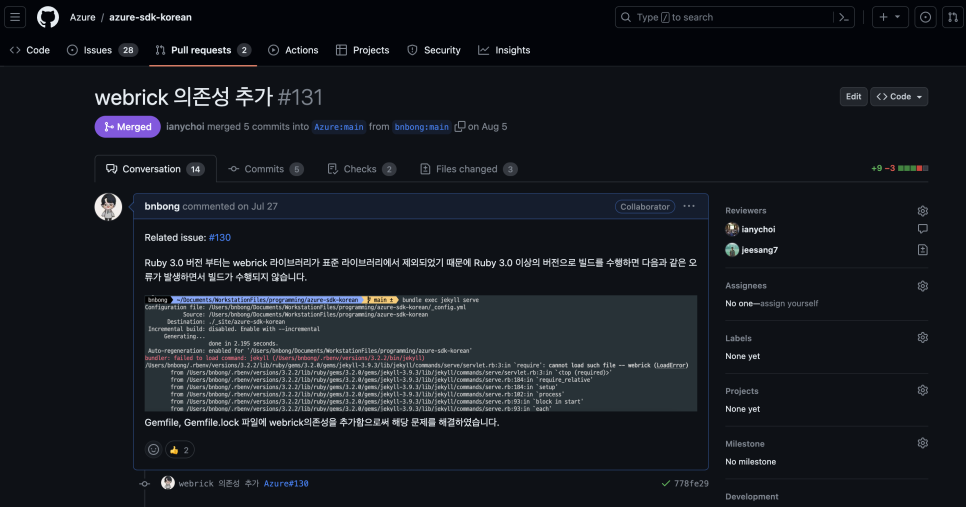Open the Security tab
966x507 pixels.
click(x=434, y=50)
